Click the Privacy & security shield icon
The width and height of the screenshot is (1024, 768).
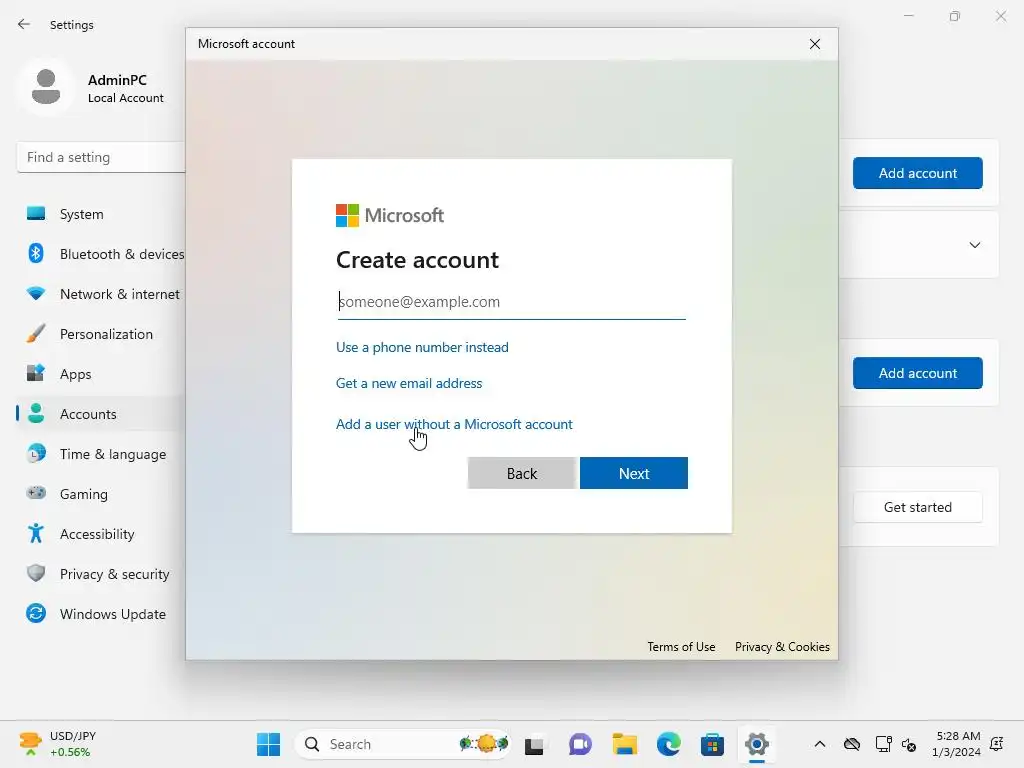[36, 573]
